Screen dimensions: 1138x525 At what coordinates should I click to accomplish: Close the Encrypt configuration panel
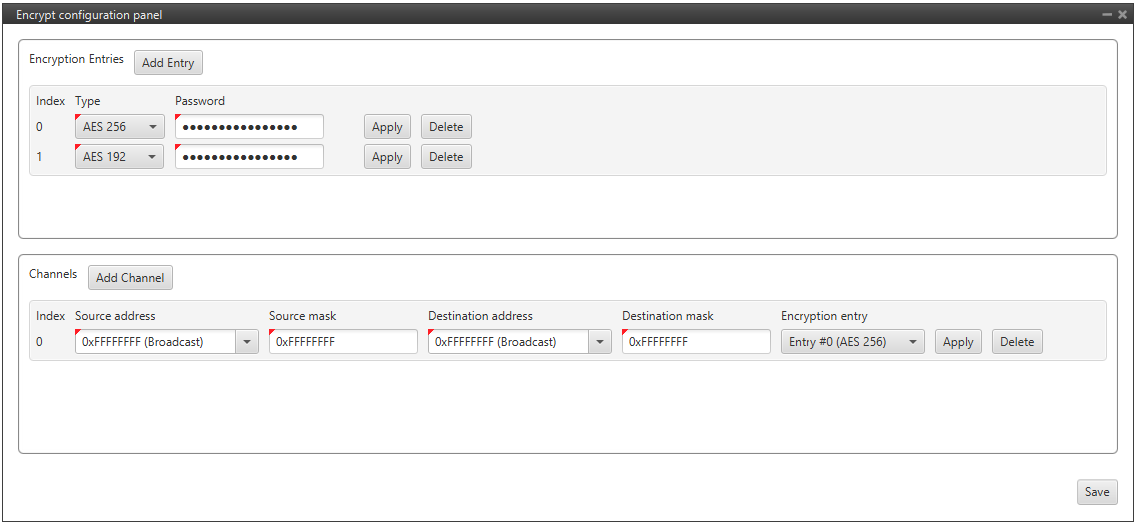click(x=1122, y=15)
